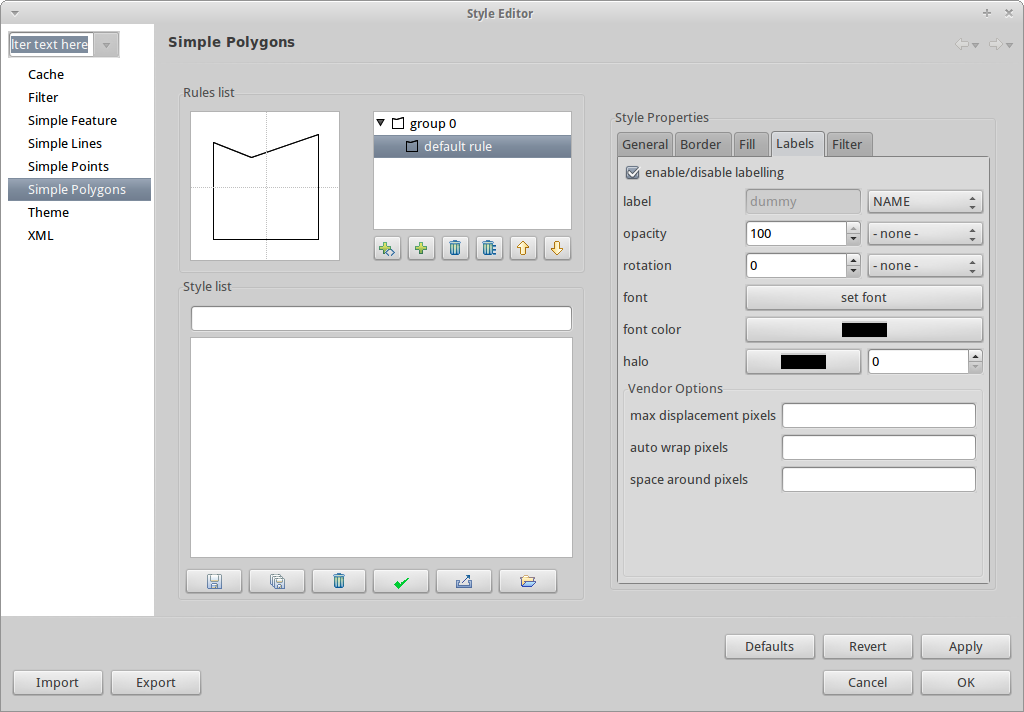
Task: Select the Labels tab
Action: (795, 144)
